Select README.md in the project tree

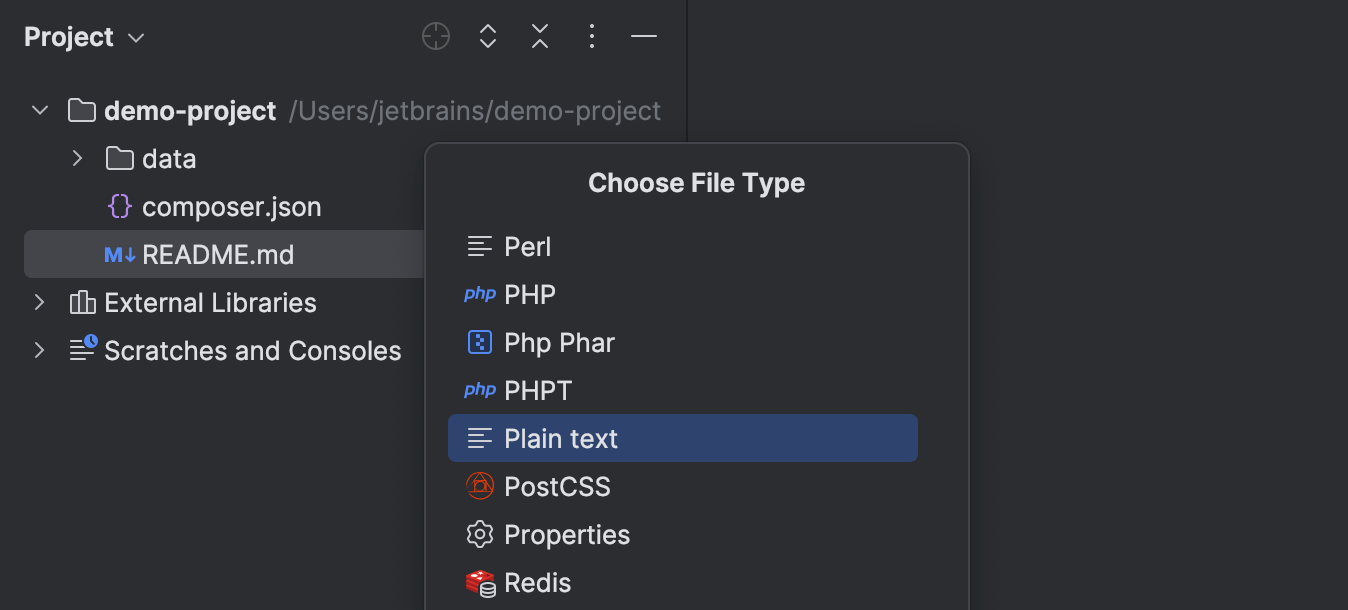pyautogui.click(x=218, y=254)
